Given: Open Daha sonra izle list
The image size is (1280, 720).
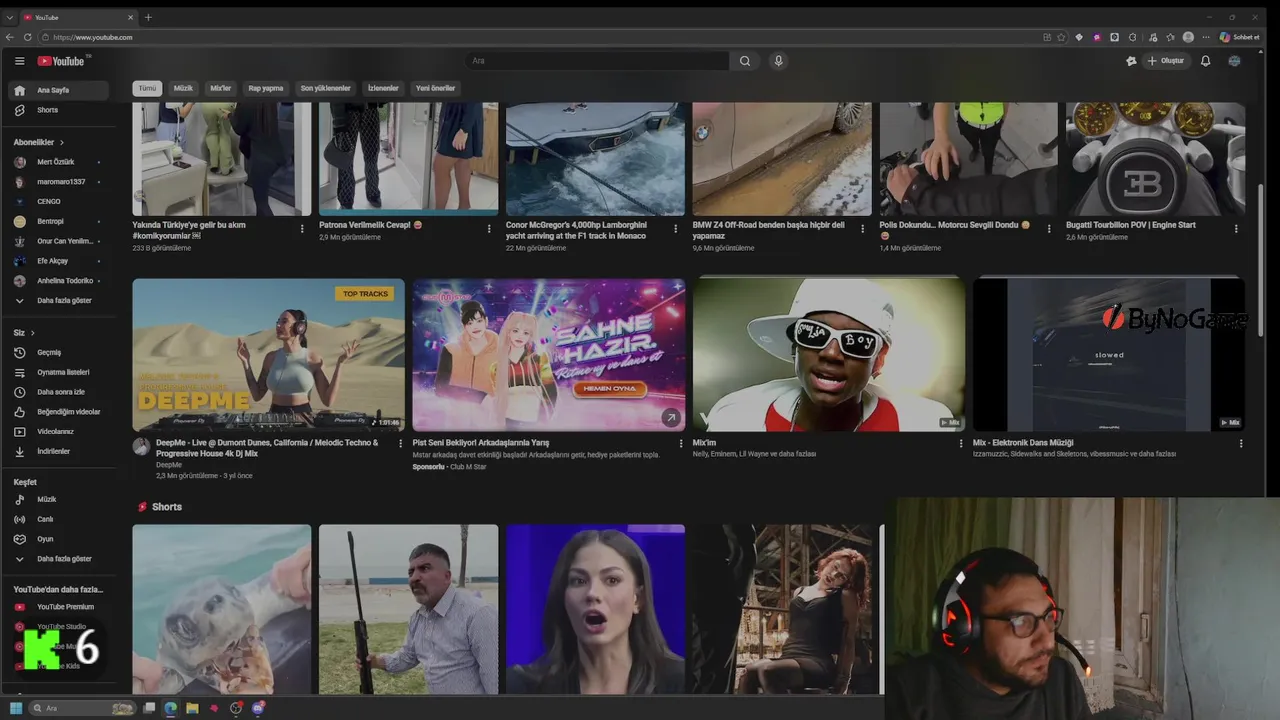Looking at the screenshot, I should (x=60, y=392).
